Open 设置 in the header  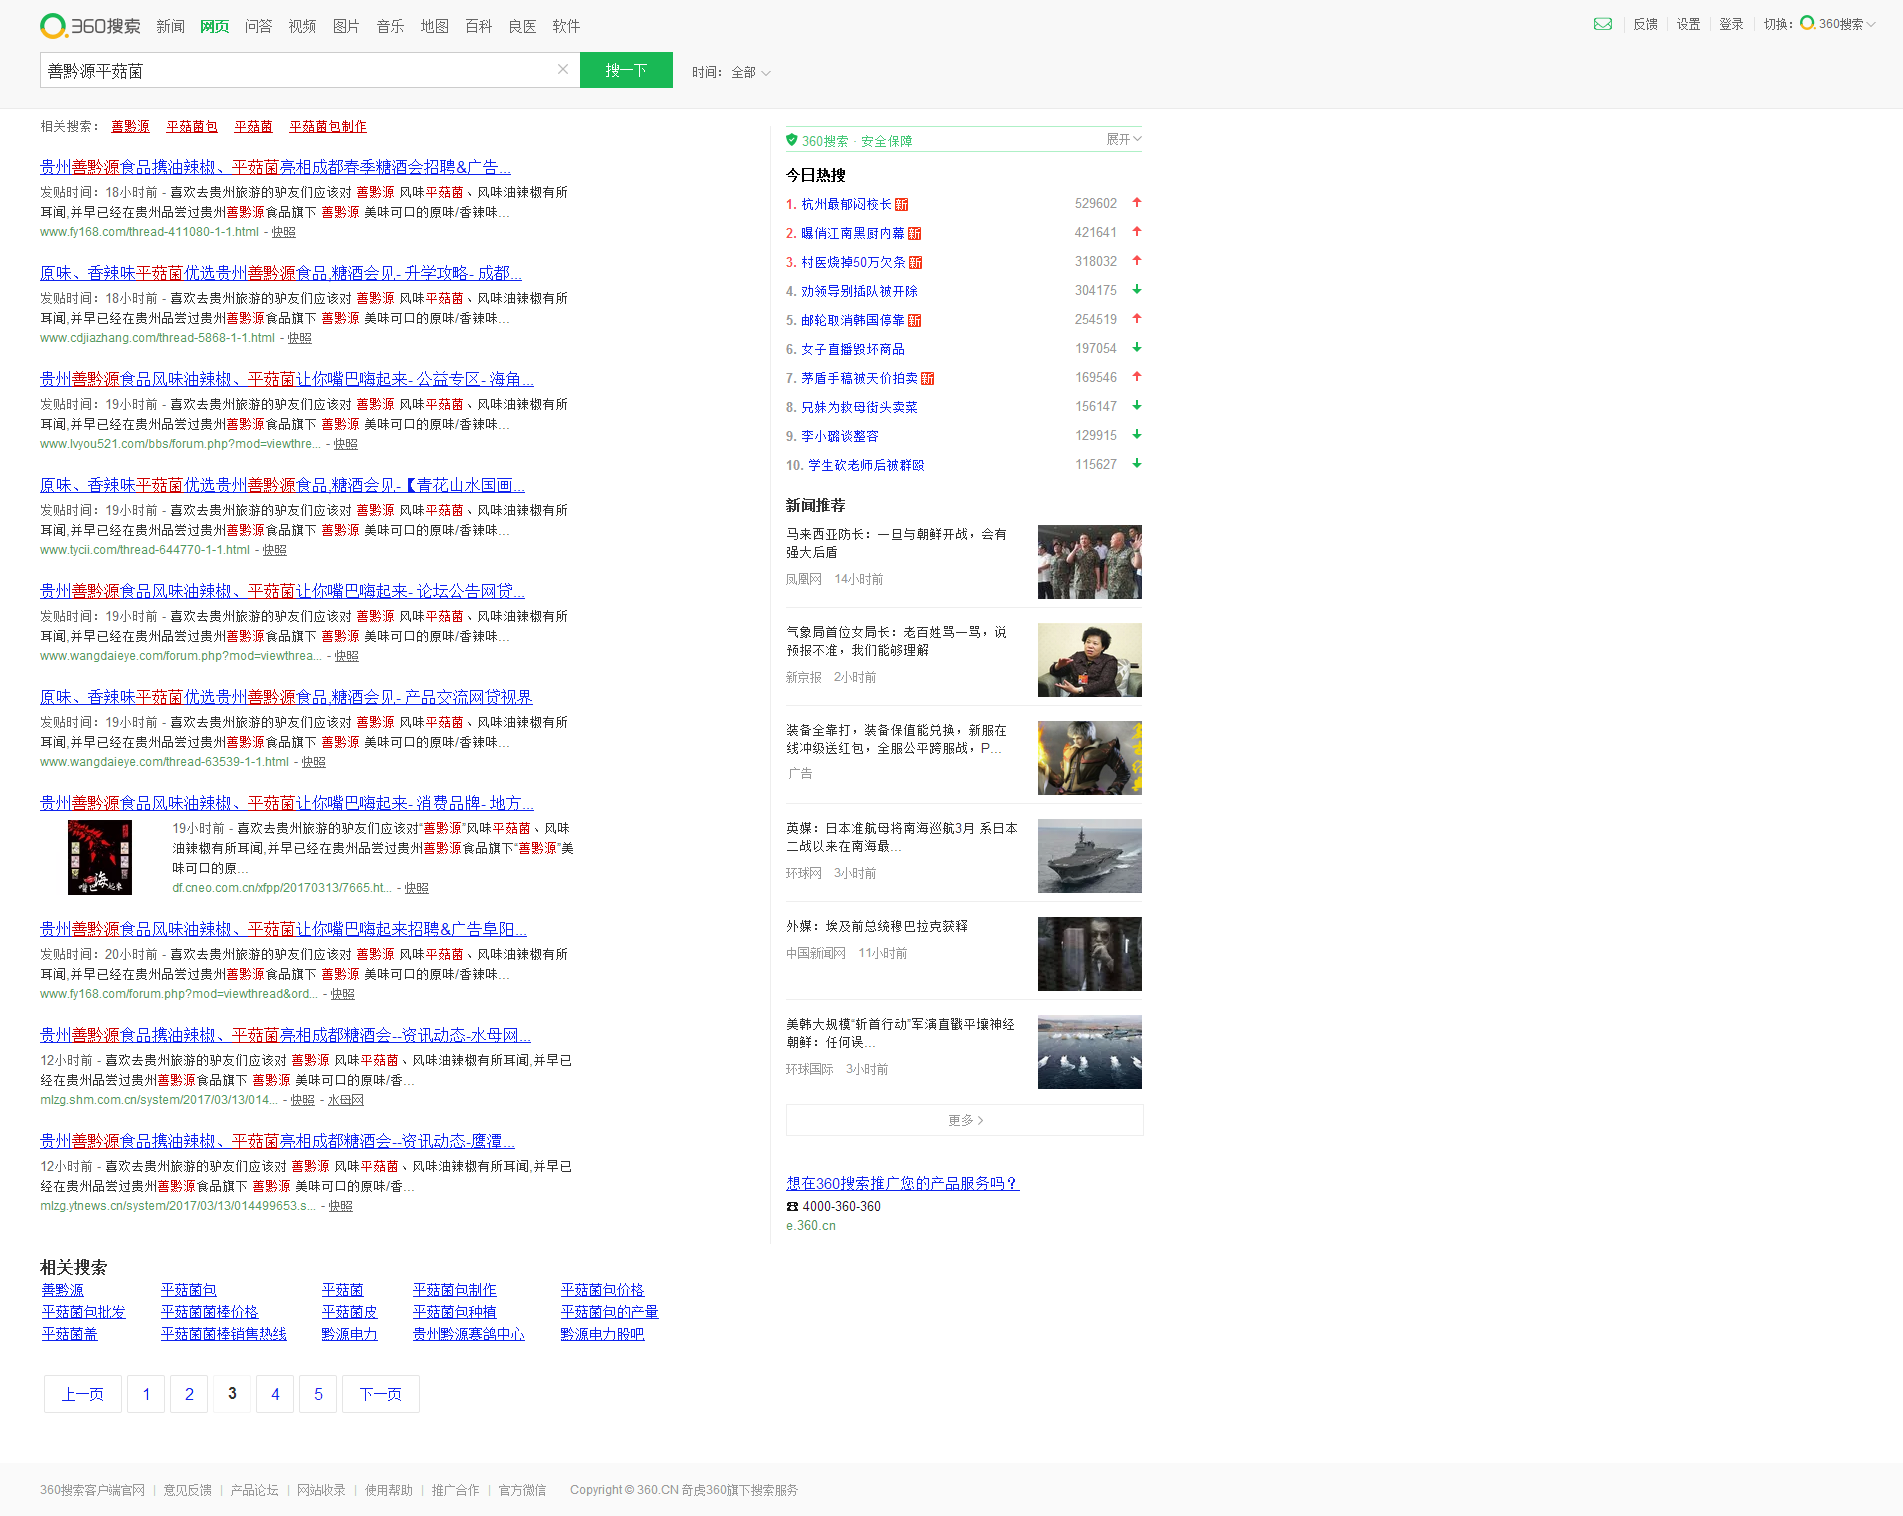point(1688,24)
